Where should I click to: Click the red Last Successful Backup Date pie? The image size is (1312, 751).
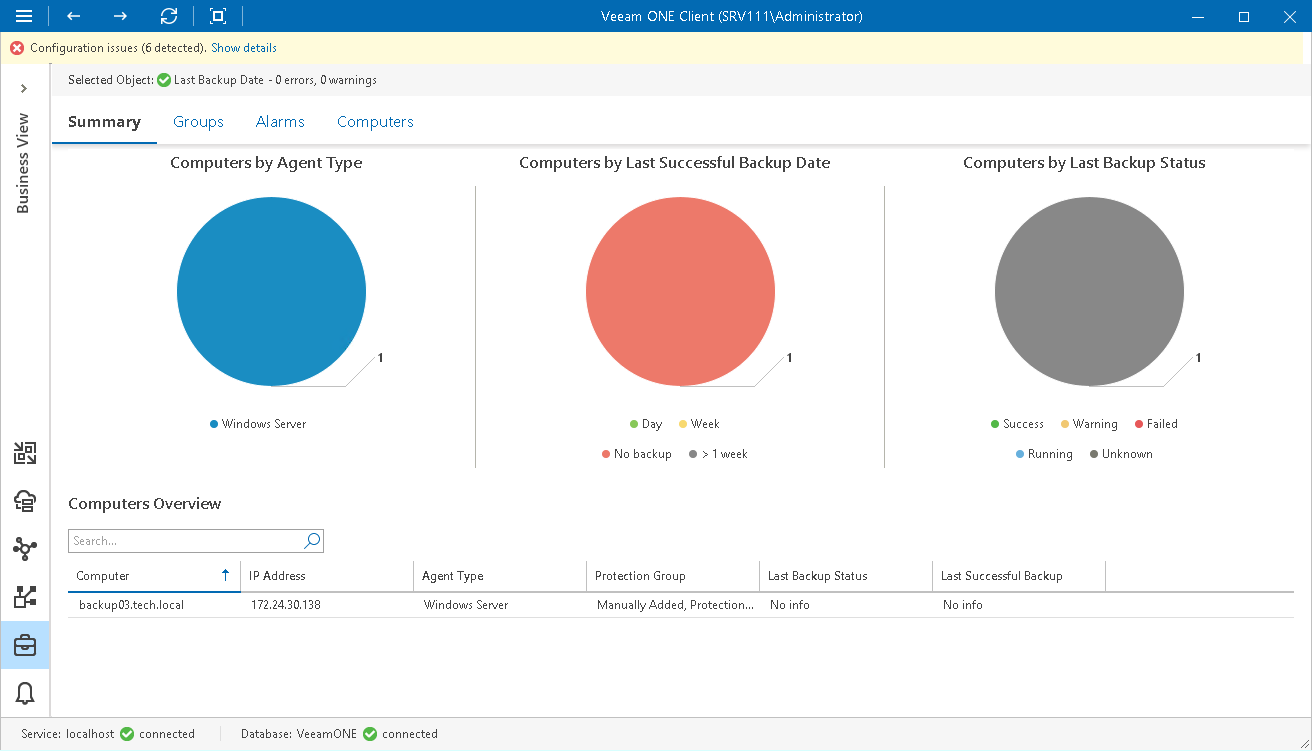click(x=680, y=291)
